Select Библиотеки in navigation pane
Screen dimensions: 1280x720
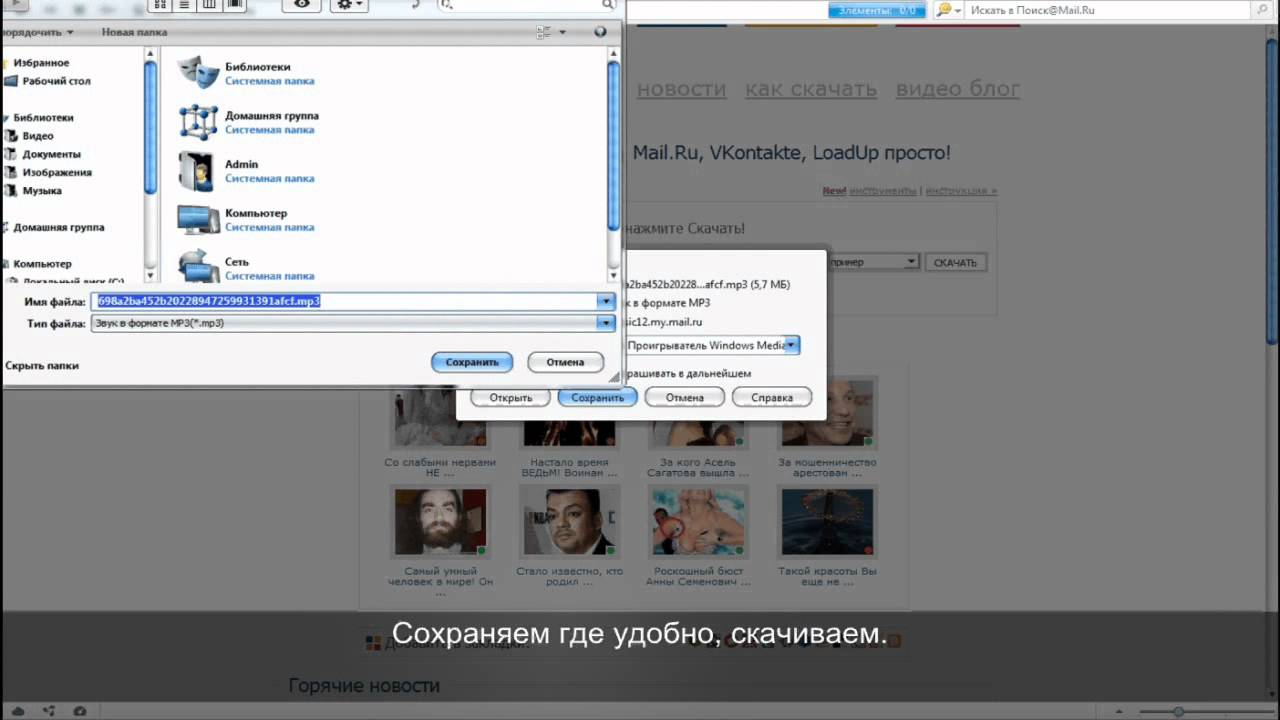pyautogui.click(x=43, y=118)
